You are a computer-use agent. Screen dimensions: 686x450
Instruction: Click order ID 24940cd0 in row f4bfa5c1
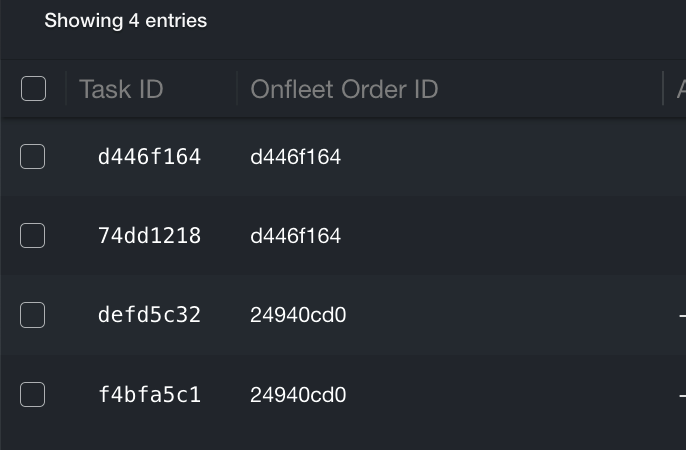click(298, 395)
